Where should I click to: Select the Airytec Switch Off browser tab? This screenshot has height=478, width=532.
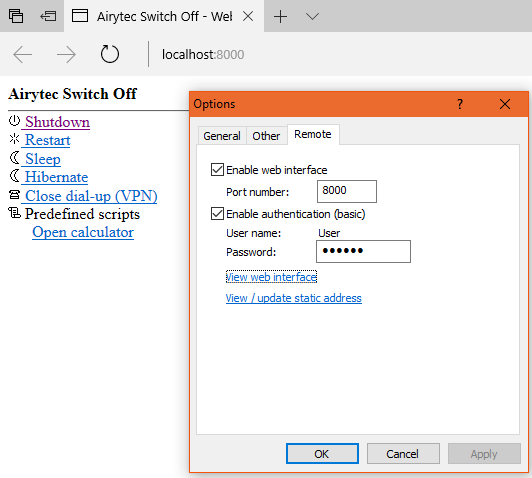(x=164, y=16)
